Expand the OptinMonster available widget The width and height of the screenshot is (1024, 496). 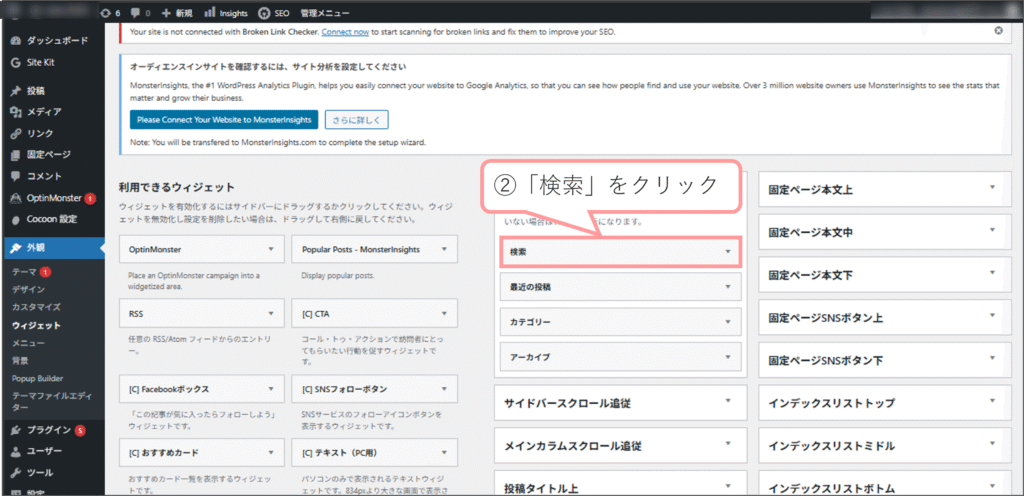271,249
